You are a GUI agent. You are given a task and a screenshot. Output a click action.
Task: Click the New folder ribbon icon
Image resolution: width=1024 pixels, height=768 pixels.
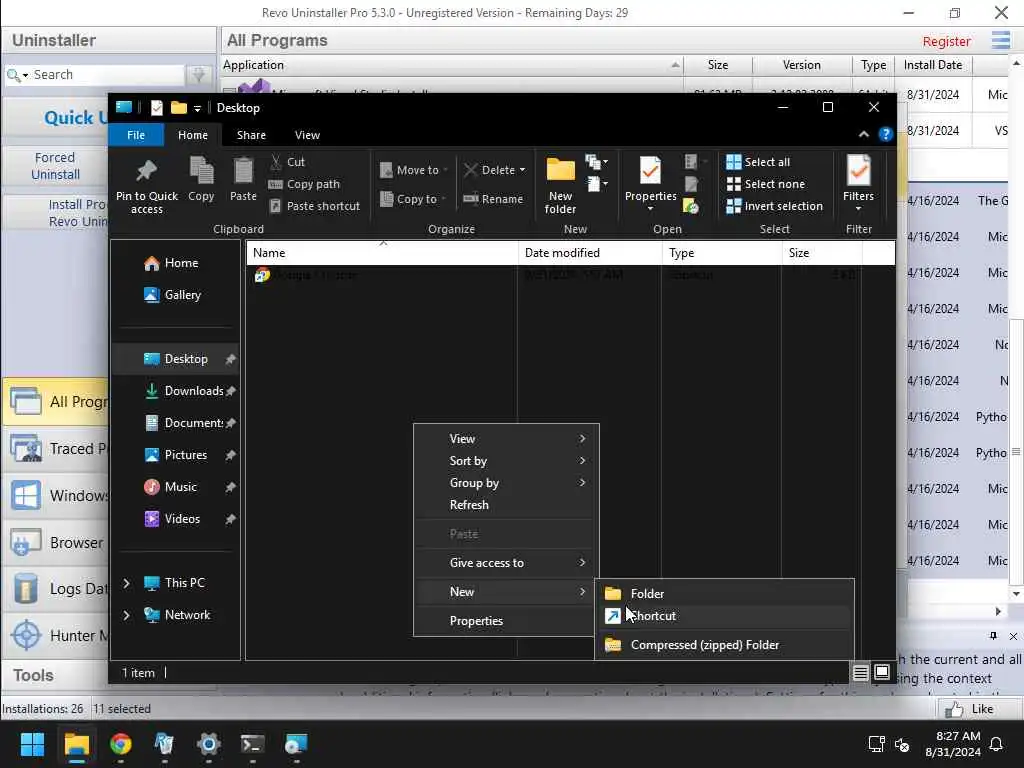(x=560, y=185)
